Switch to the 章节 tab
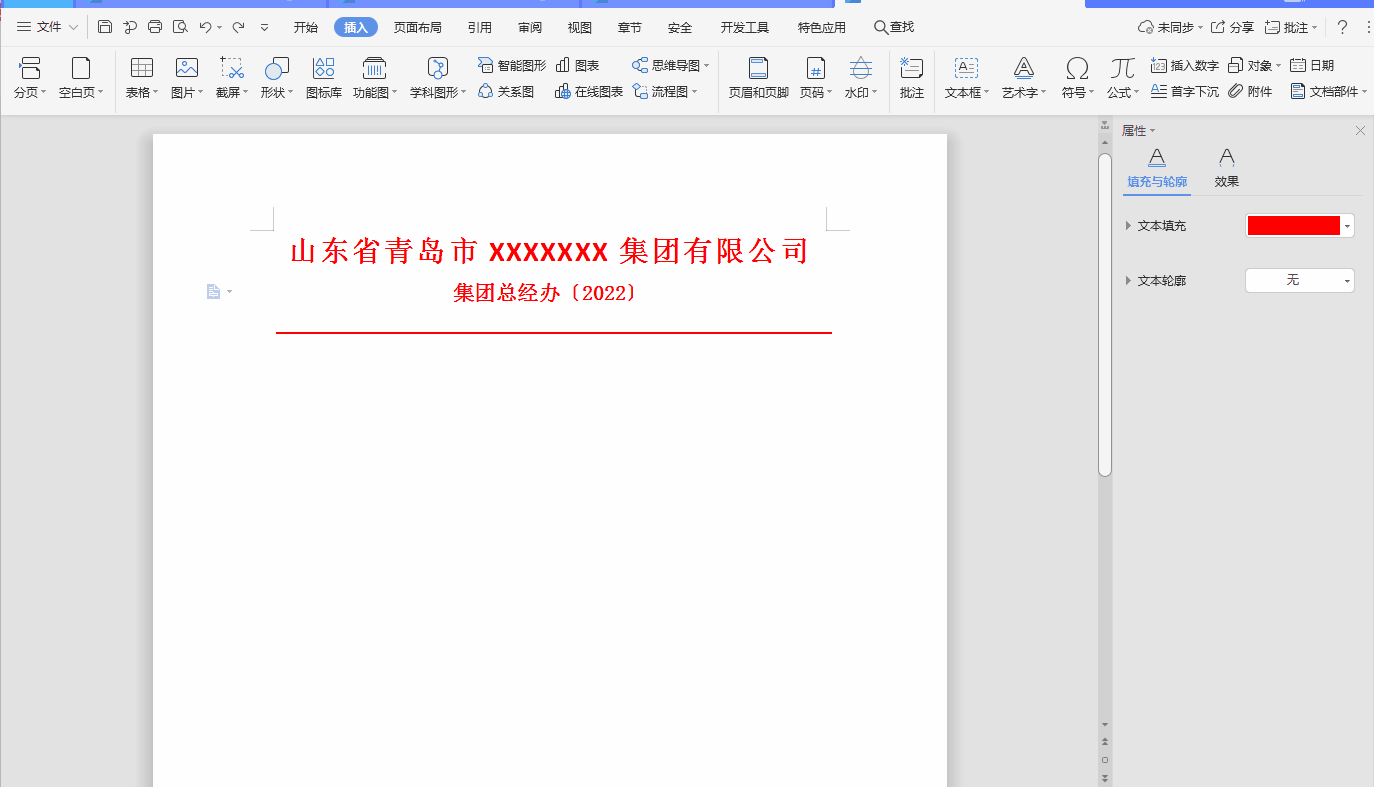The height and width of the screenshot is (787, 1374). (x=630, y=27)
